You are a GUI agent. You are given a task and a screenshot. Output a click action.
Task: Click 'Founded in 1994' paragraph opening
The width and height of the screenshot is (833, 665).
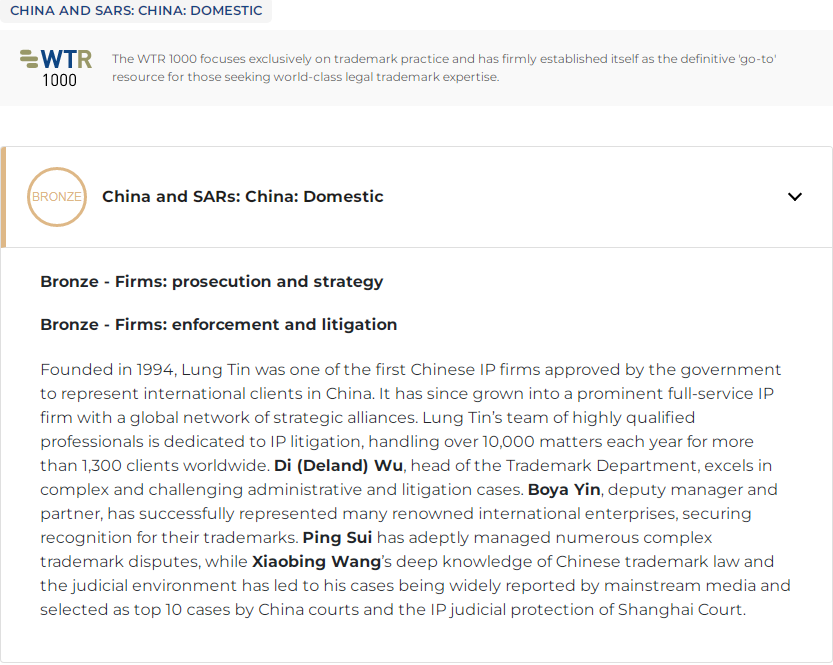108,370
